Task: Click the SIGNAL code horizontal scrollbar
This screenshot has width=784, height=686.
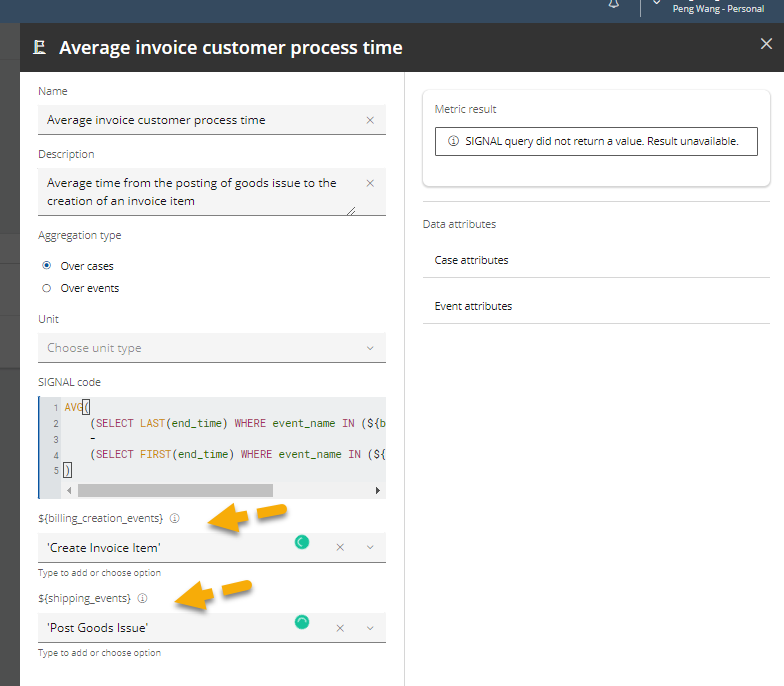Action: pos(176,490)
